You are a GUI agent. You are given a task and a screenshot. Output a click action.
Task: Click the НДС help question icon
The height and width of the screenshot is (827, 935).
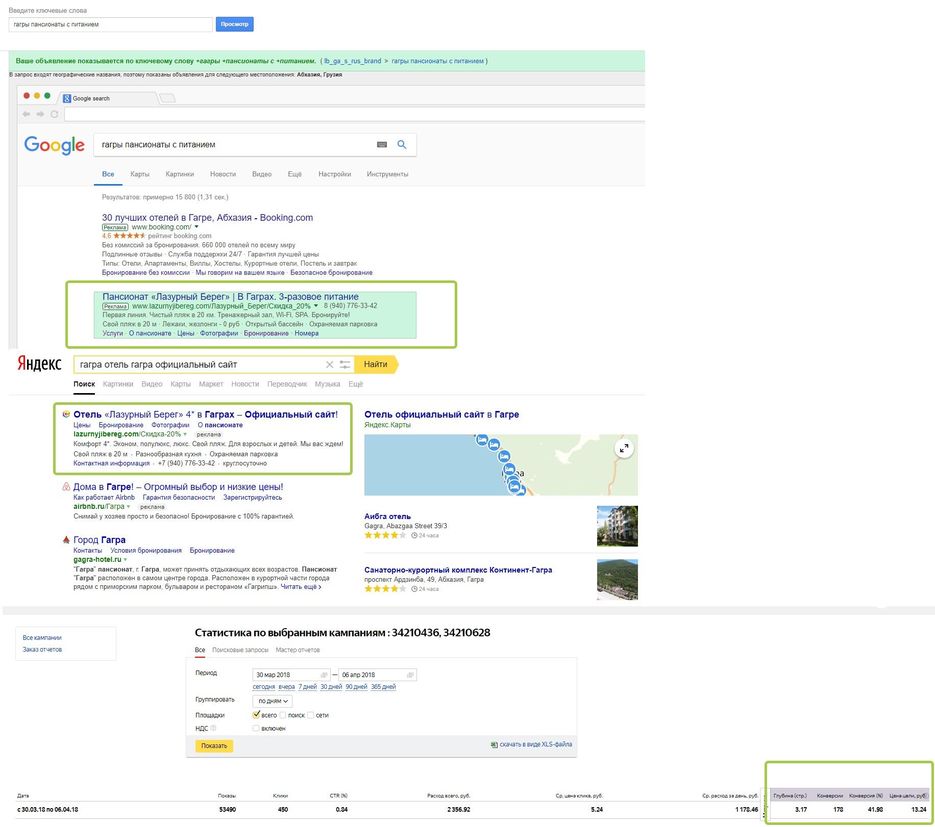[x=213, y=728]
